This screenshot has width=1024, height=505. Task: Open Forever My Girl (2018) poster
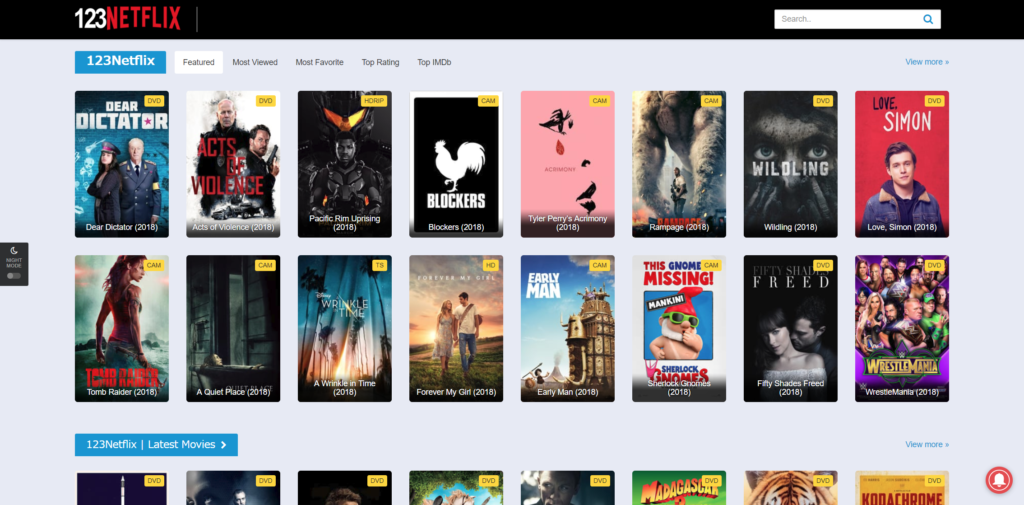click(x=456, y=329)
